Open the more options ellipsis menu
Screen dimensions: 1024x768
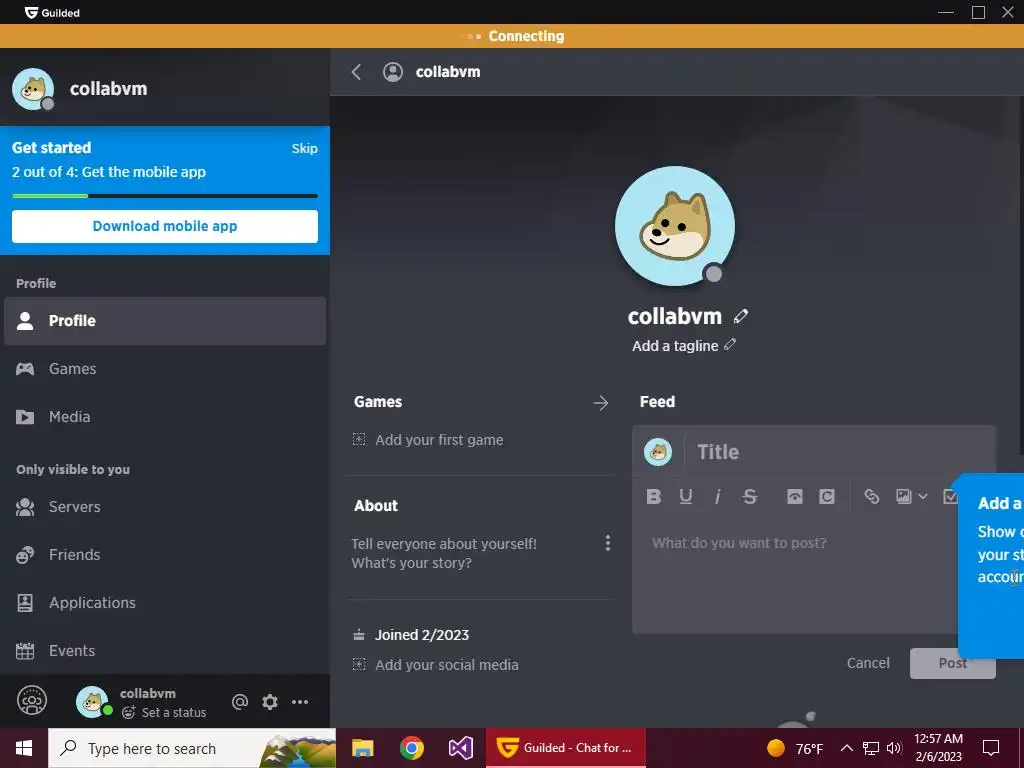pos(300,702)
